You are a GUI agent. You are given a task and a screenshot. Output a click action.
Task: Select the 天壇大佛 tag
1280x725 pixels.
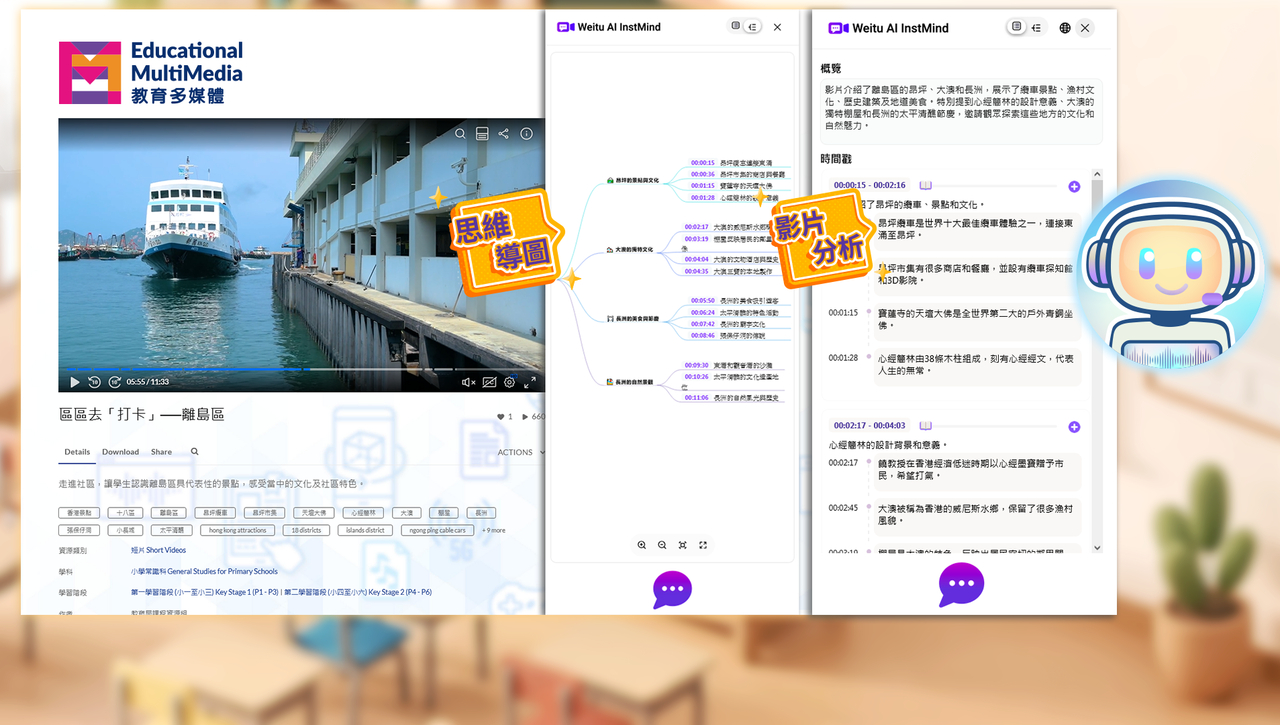pos(314,512)
